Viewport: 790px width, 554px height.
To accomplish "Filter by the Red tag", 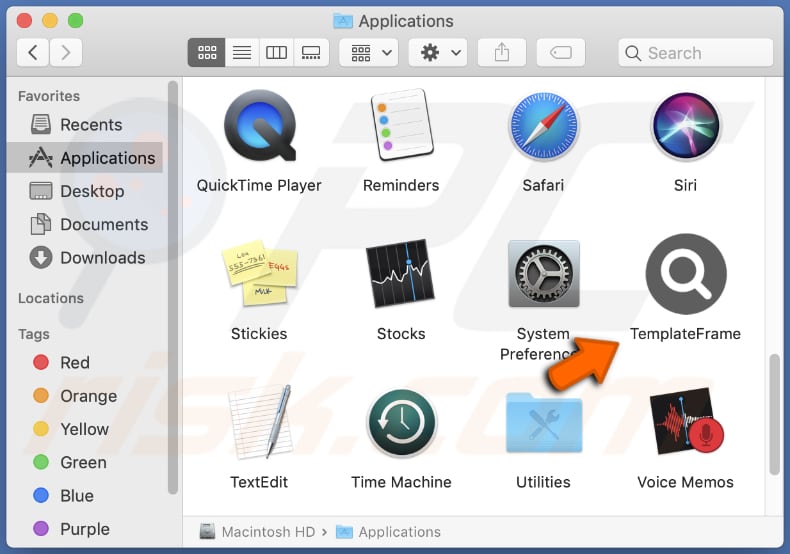I will tap(85, 362).
